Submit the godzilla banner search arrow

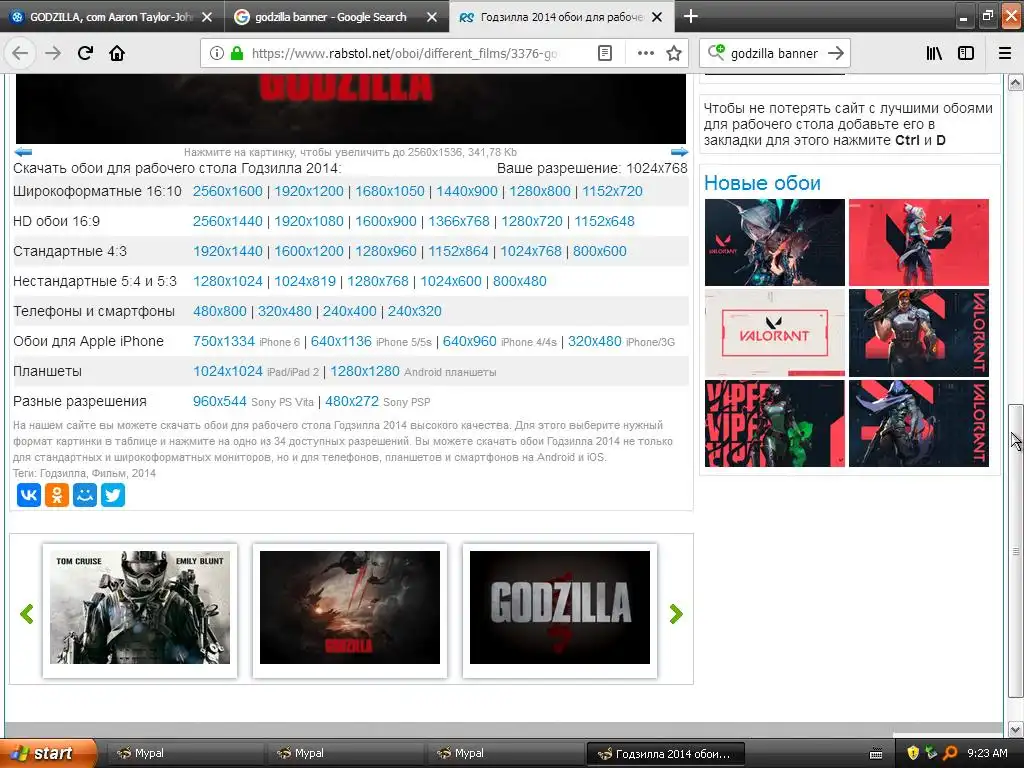[836, 53]
